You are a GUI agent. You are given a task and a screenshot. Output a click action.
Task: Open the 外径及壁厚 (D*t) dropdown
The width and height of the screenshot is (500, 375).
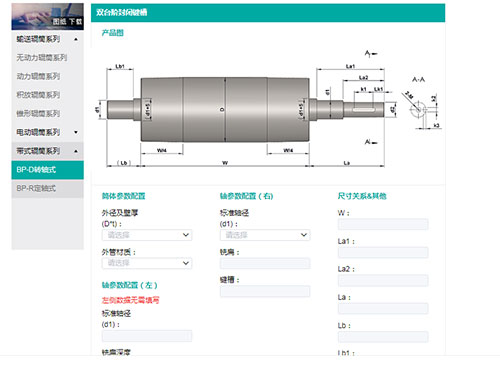click(x=147, y=235)
